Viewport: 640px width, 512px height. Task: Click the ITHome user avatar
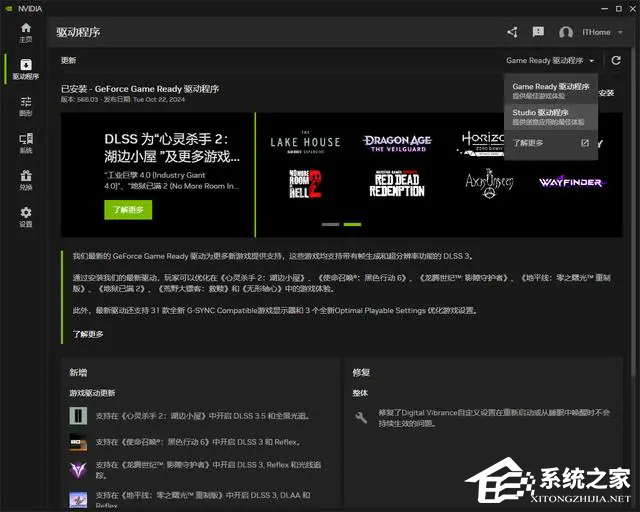(x=566, y=32)
